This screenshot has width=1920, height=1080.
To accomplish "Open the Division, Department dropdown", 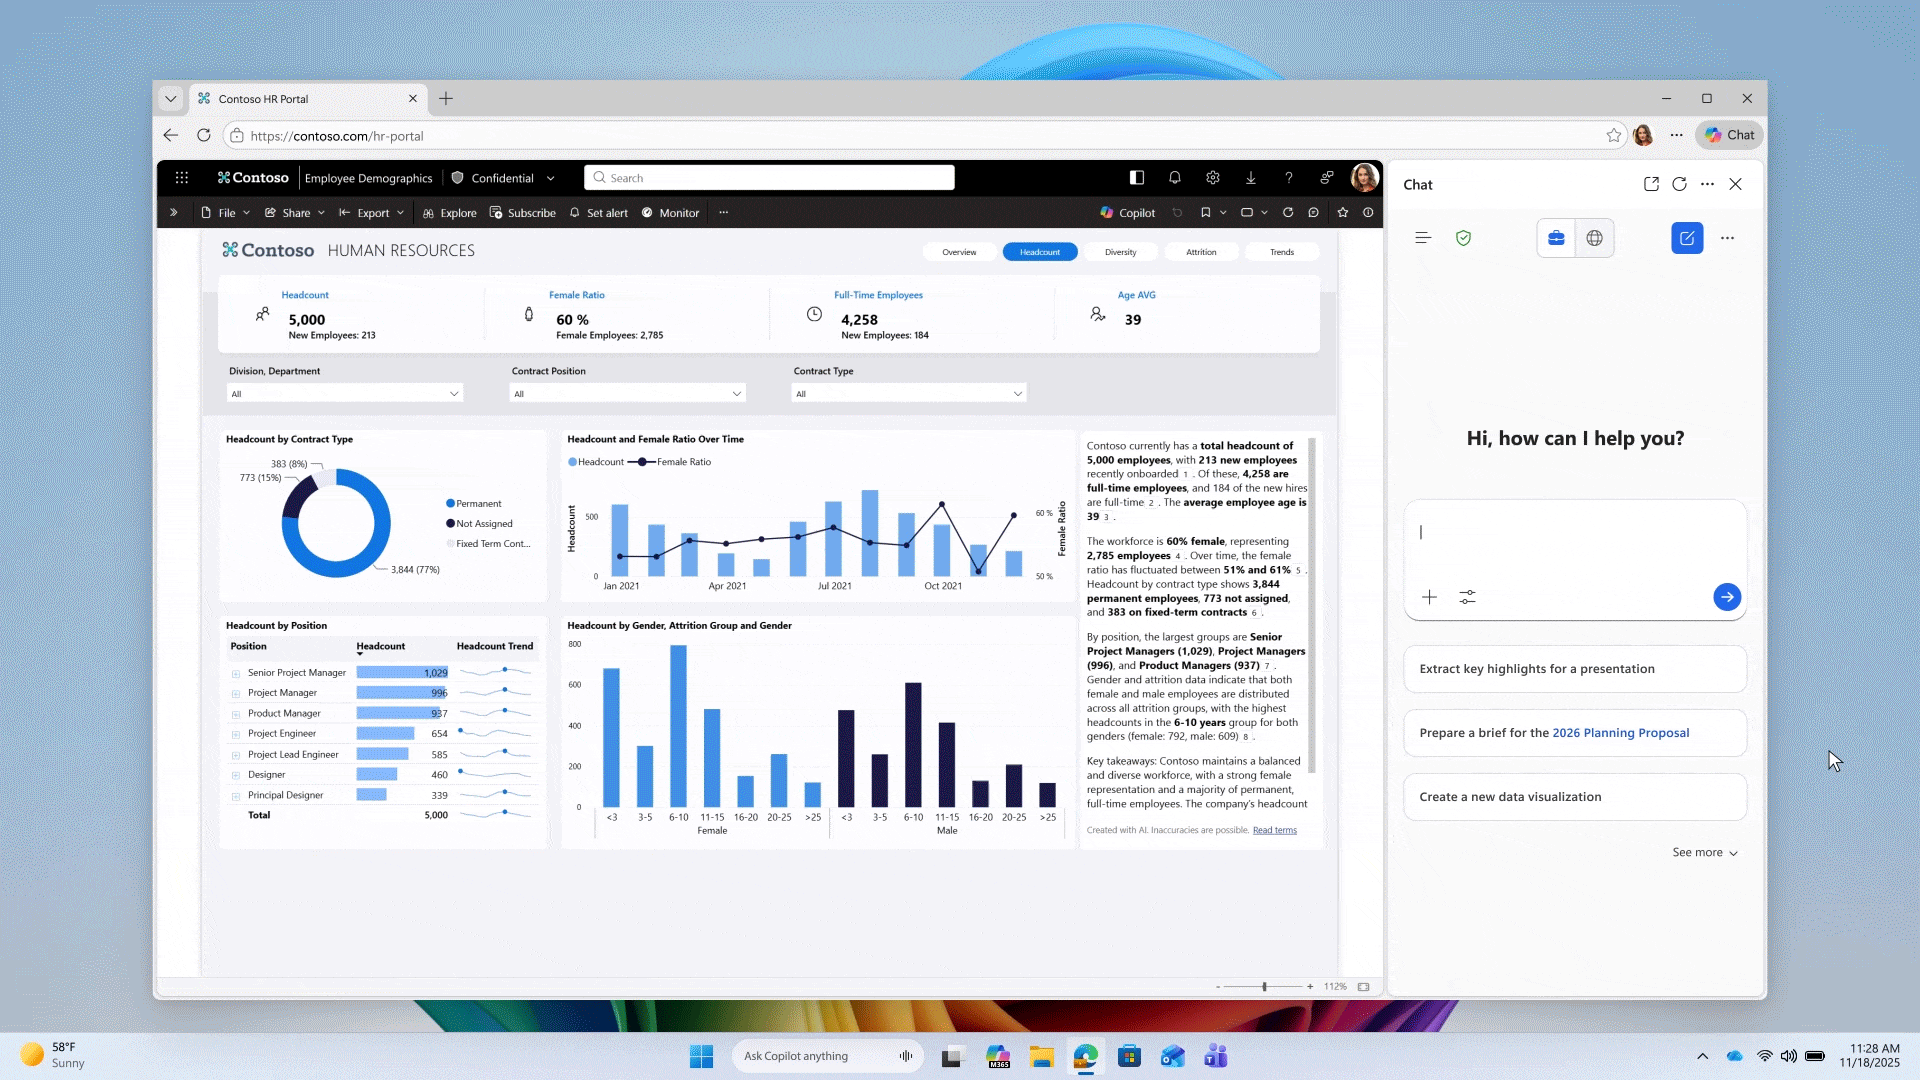I will tap(345, 394).
